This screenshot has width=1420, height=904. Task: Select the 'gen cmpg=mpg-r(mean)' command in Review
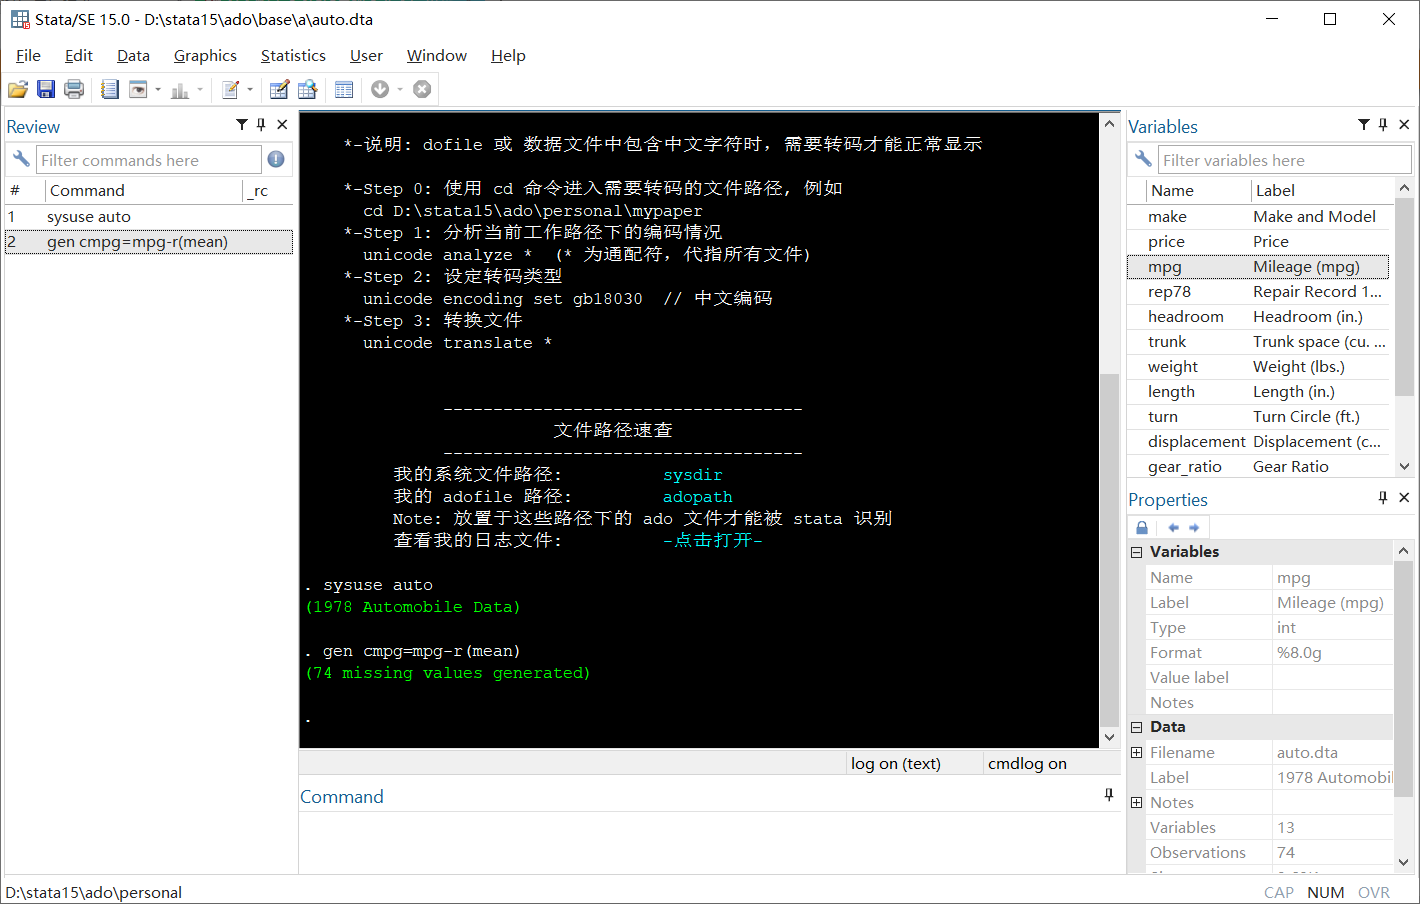[149, 242]
